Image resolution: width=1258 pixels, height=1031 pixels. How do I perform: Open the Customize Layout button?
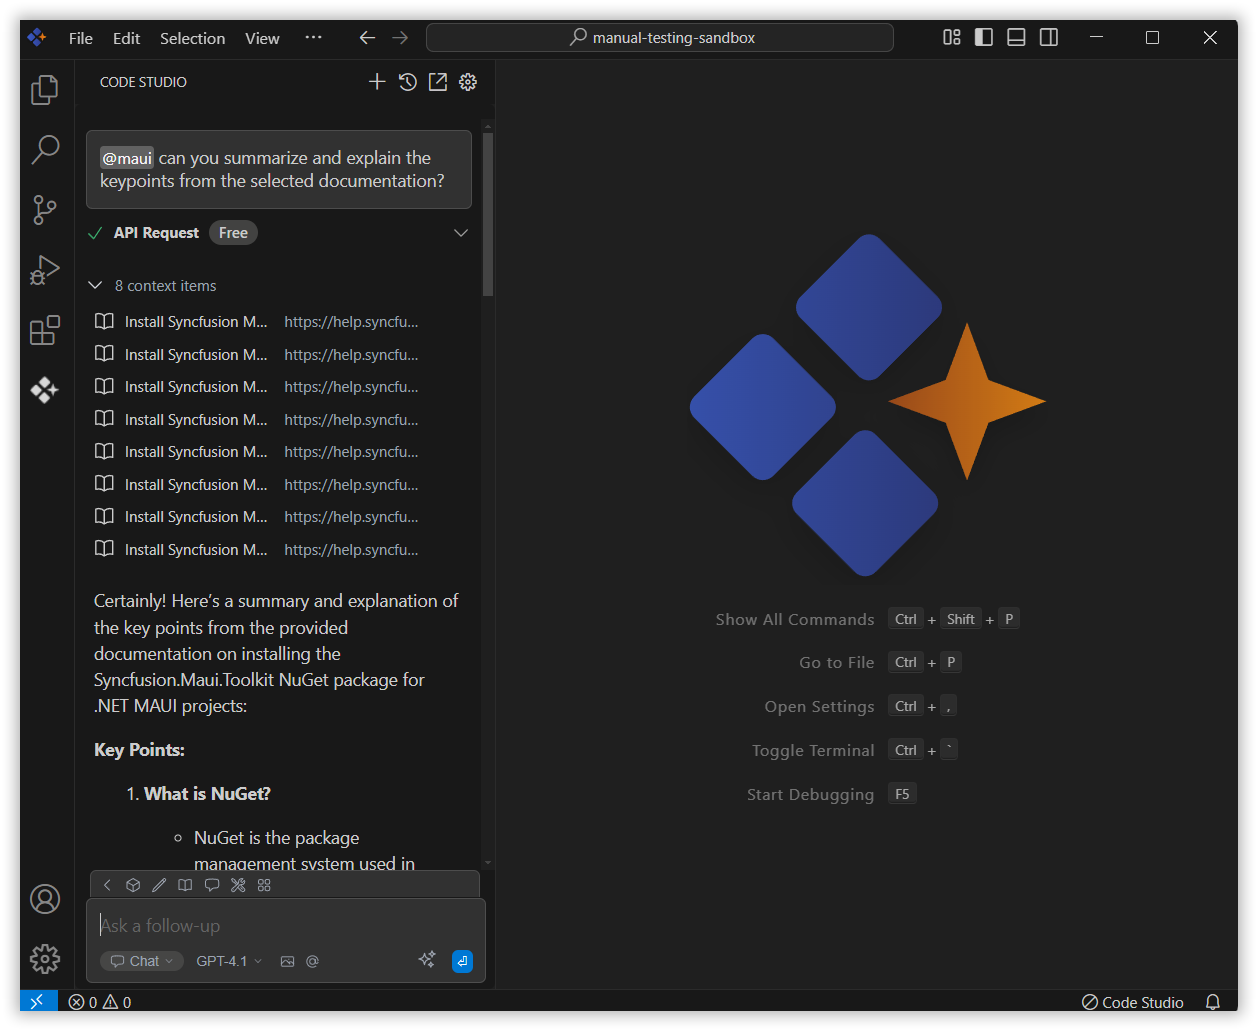[x=952, y=37]
